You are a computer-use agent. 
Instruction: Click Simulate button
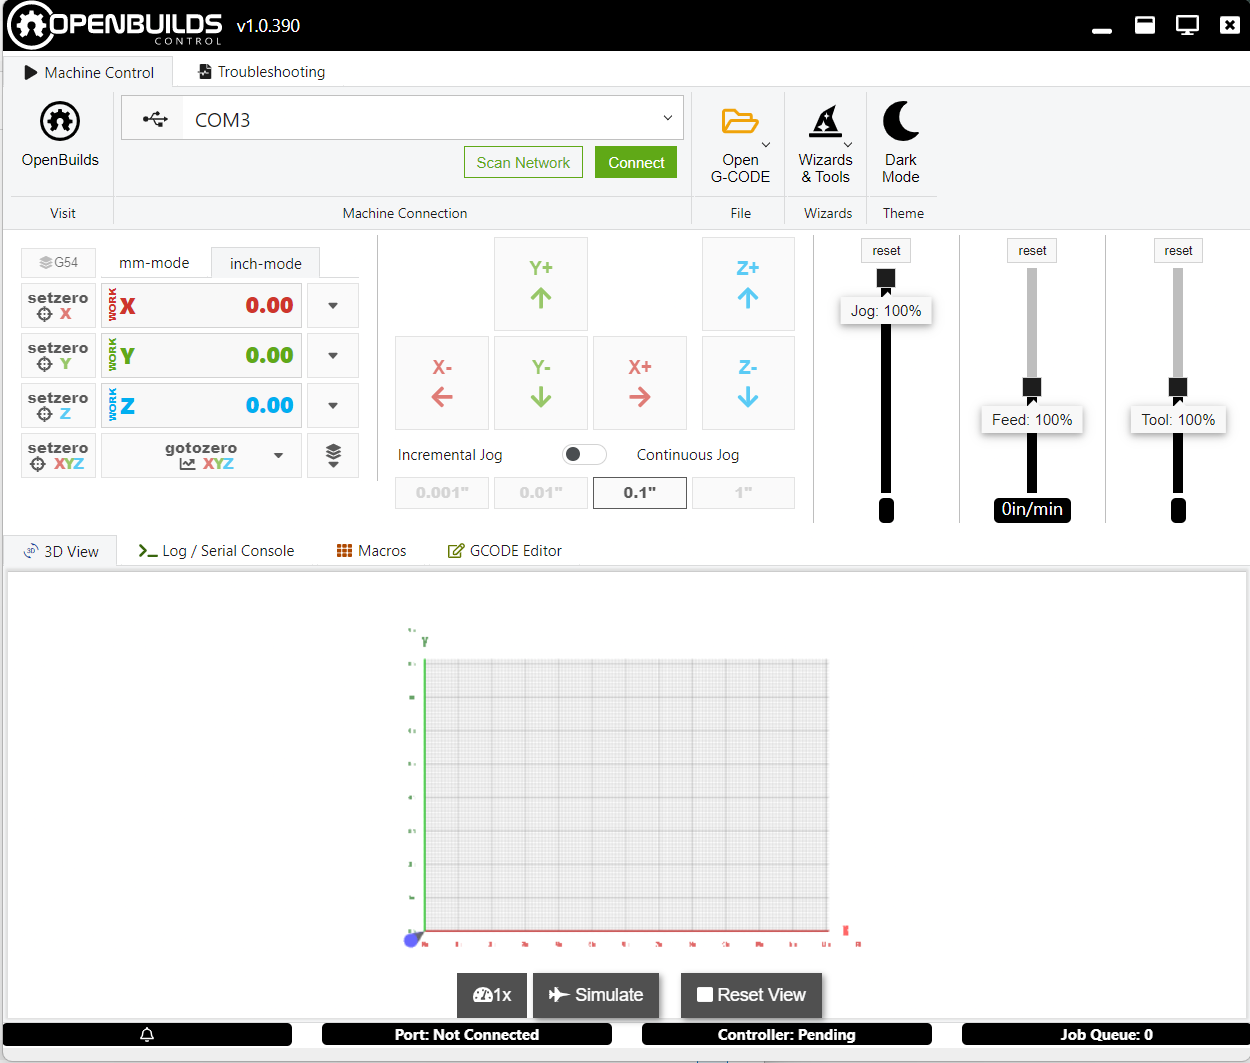pyautogui.click(x=596, y=995)
